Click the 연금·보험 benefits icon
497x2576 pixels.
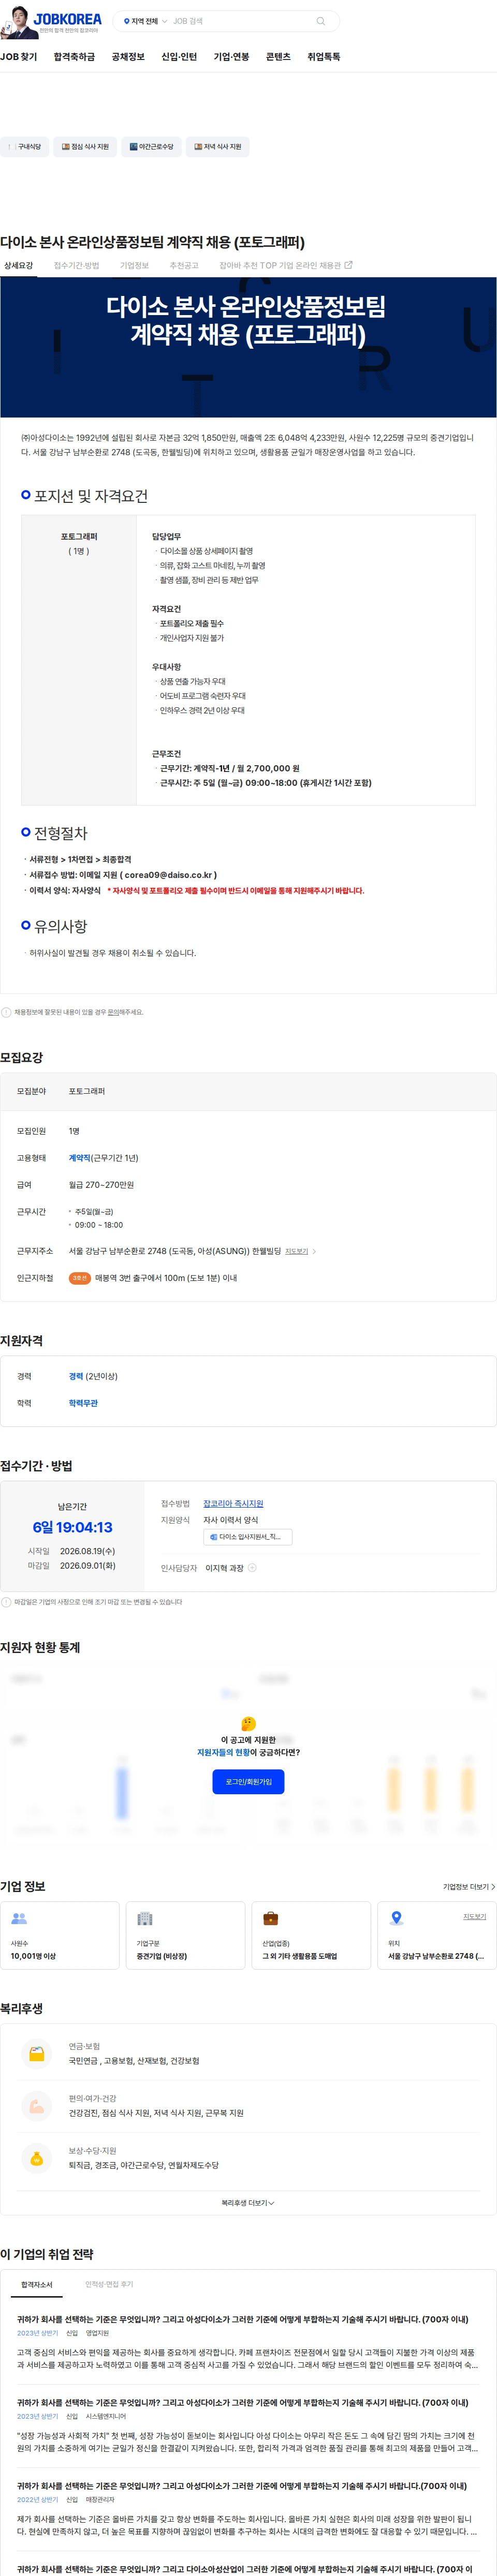click(x=36, y=2053)
